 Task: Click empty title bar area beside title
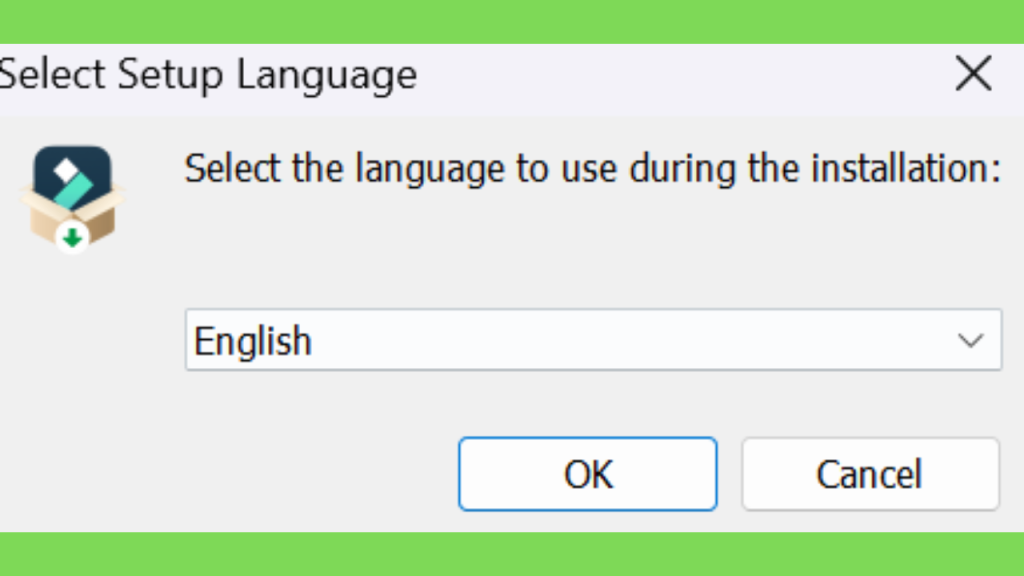pyautogui.click(x=679, y=75)
